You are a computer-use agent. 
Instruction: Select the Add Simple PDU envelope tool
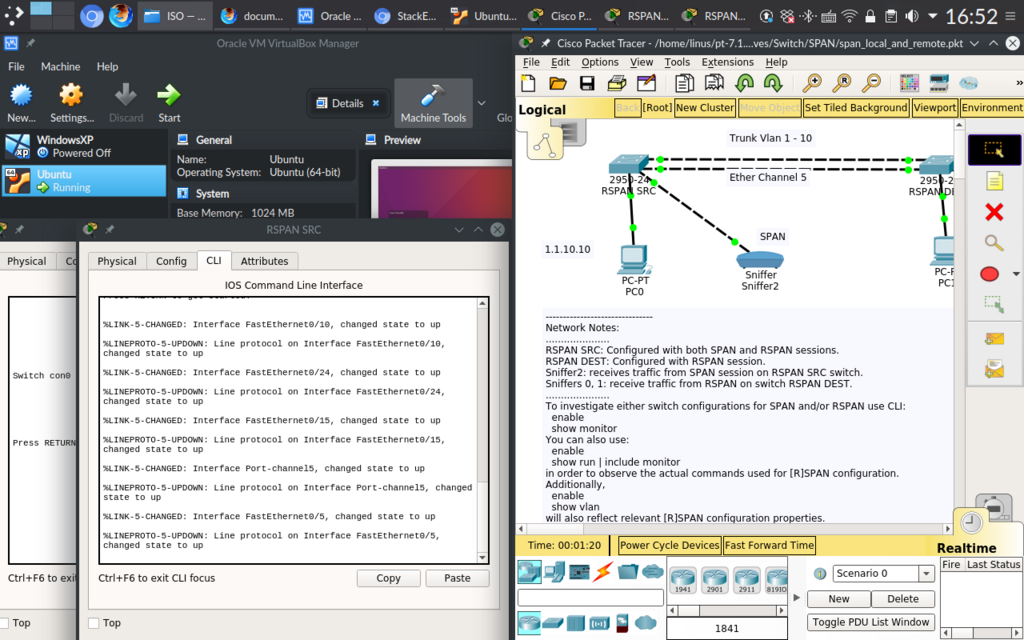pyautogui.click(x=994, y=338)
